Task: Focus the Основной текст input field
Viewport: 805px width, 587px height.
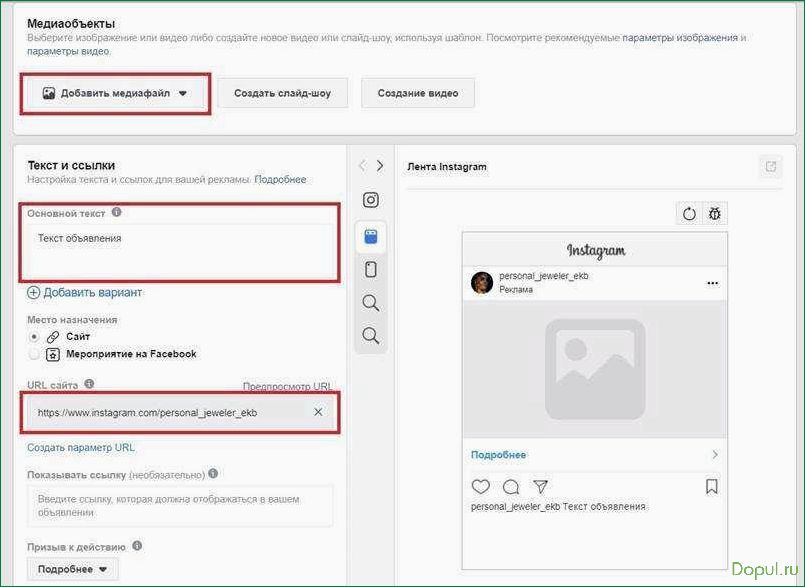Action: point(180,250)
